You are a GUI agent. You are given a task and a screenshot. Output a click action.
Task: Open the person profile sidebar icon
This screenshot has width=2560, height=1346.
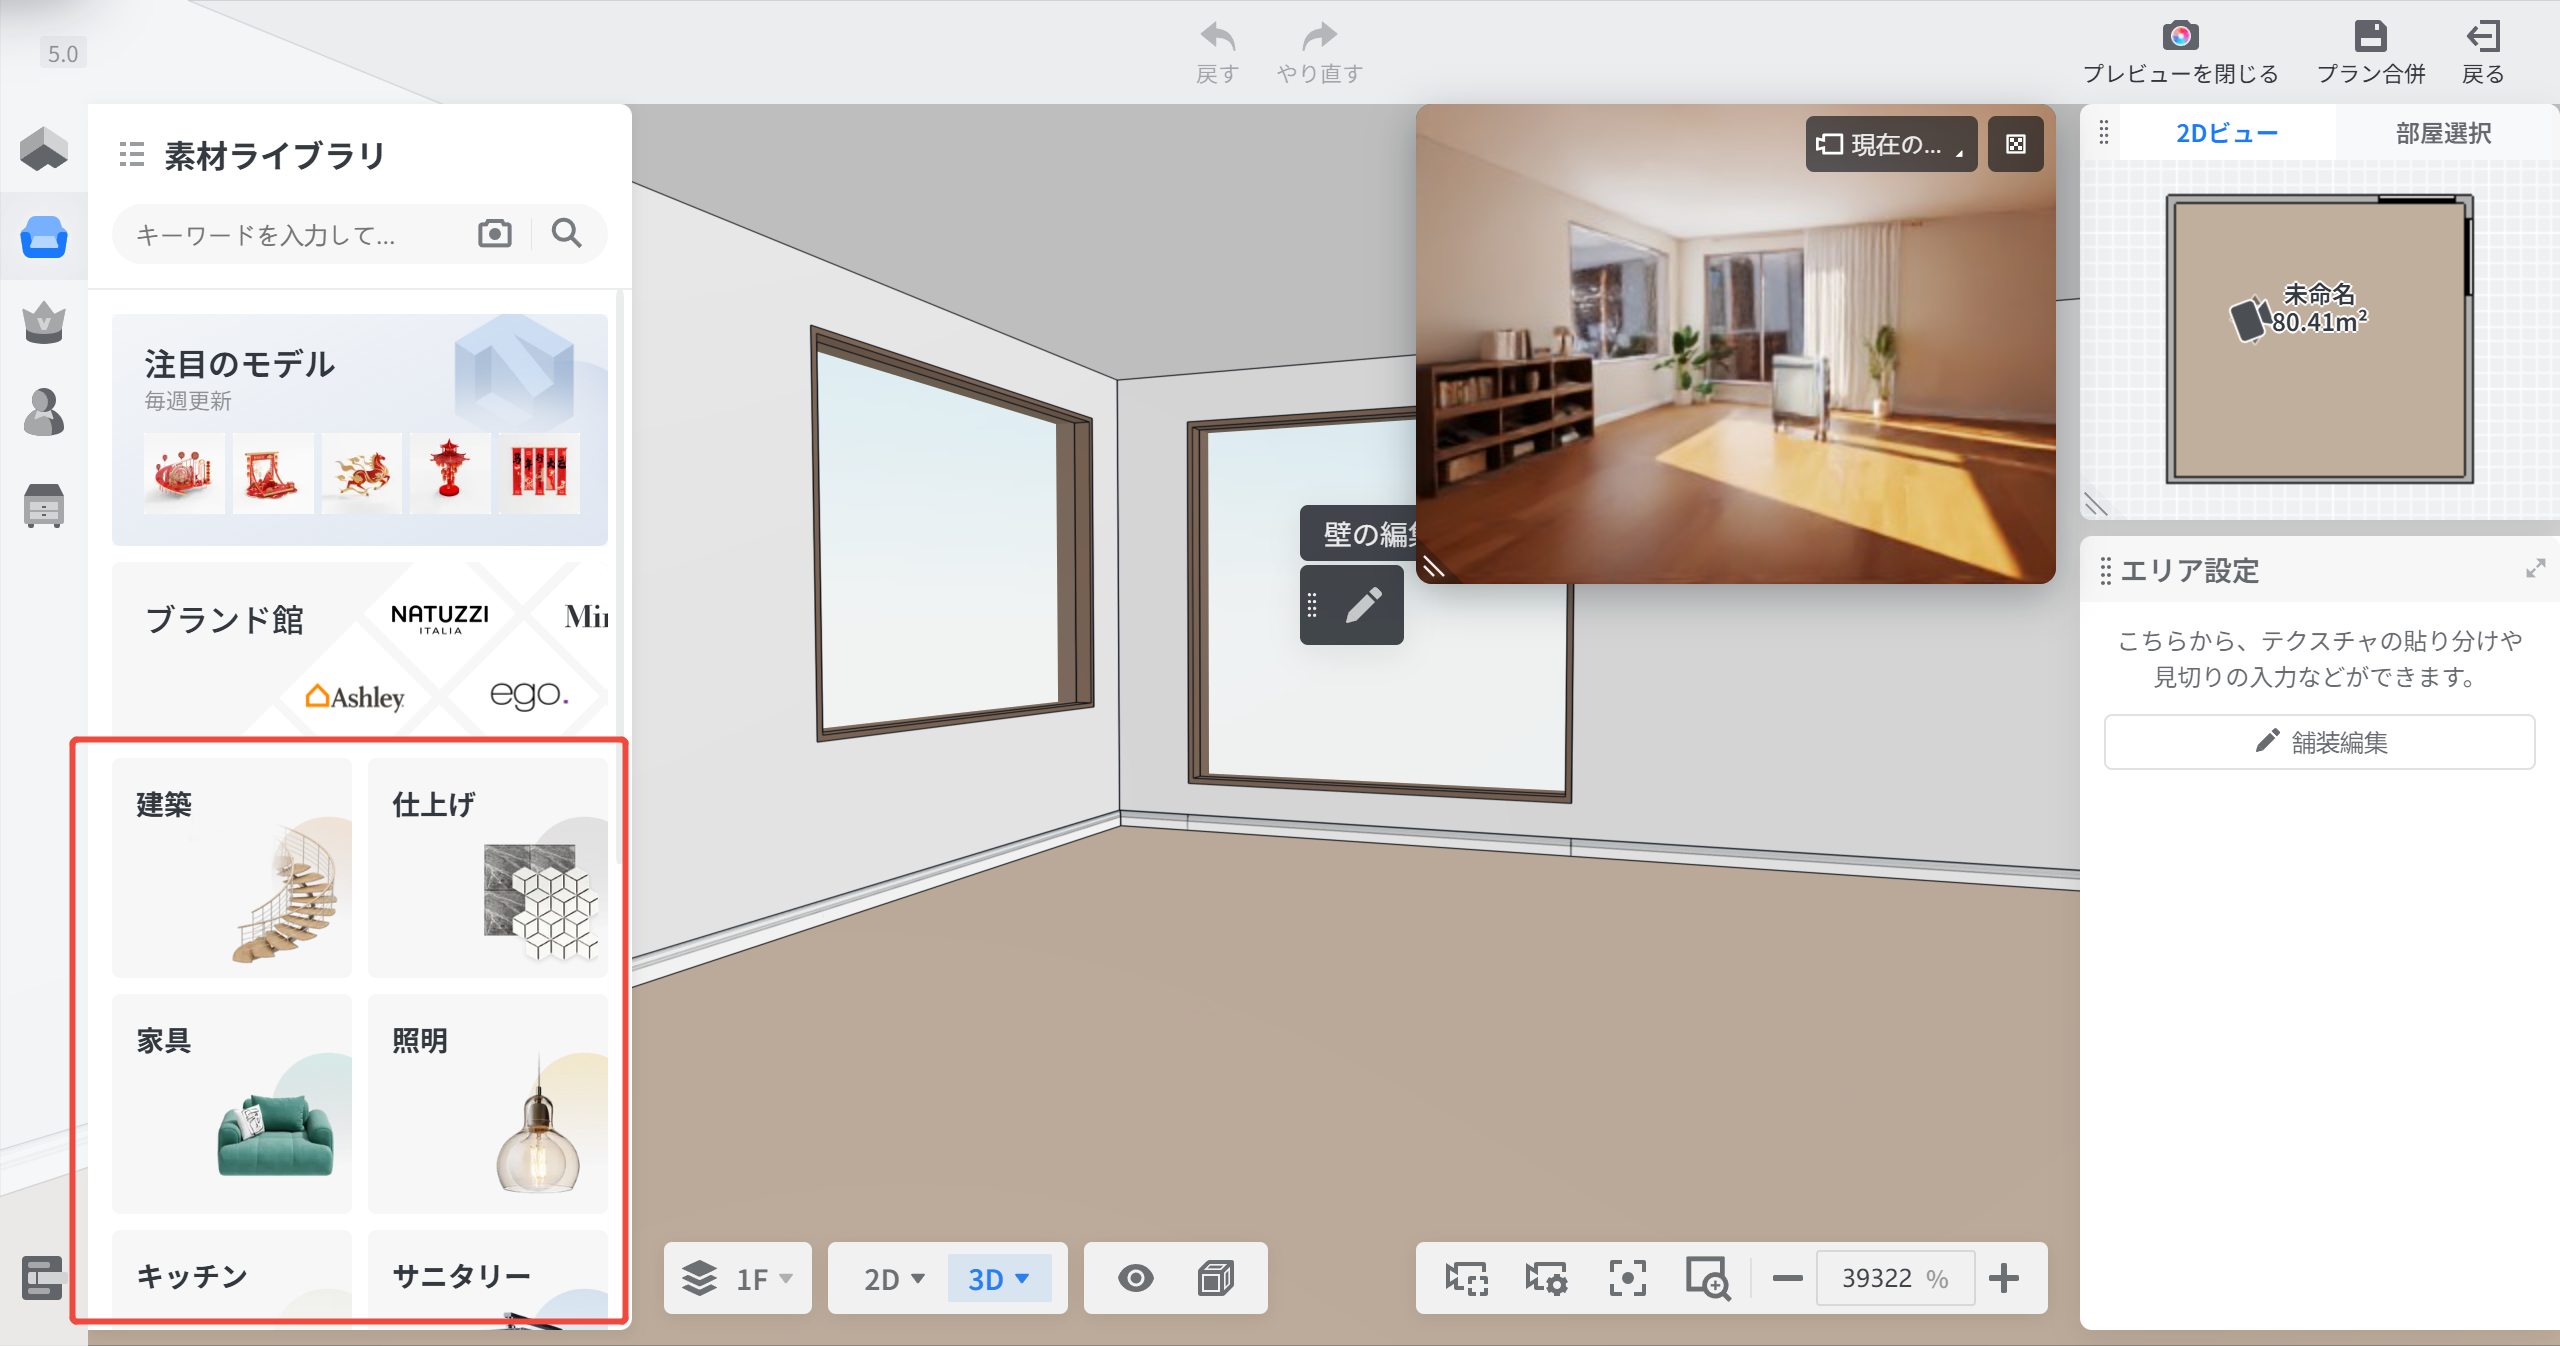44,412
